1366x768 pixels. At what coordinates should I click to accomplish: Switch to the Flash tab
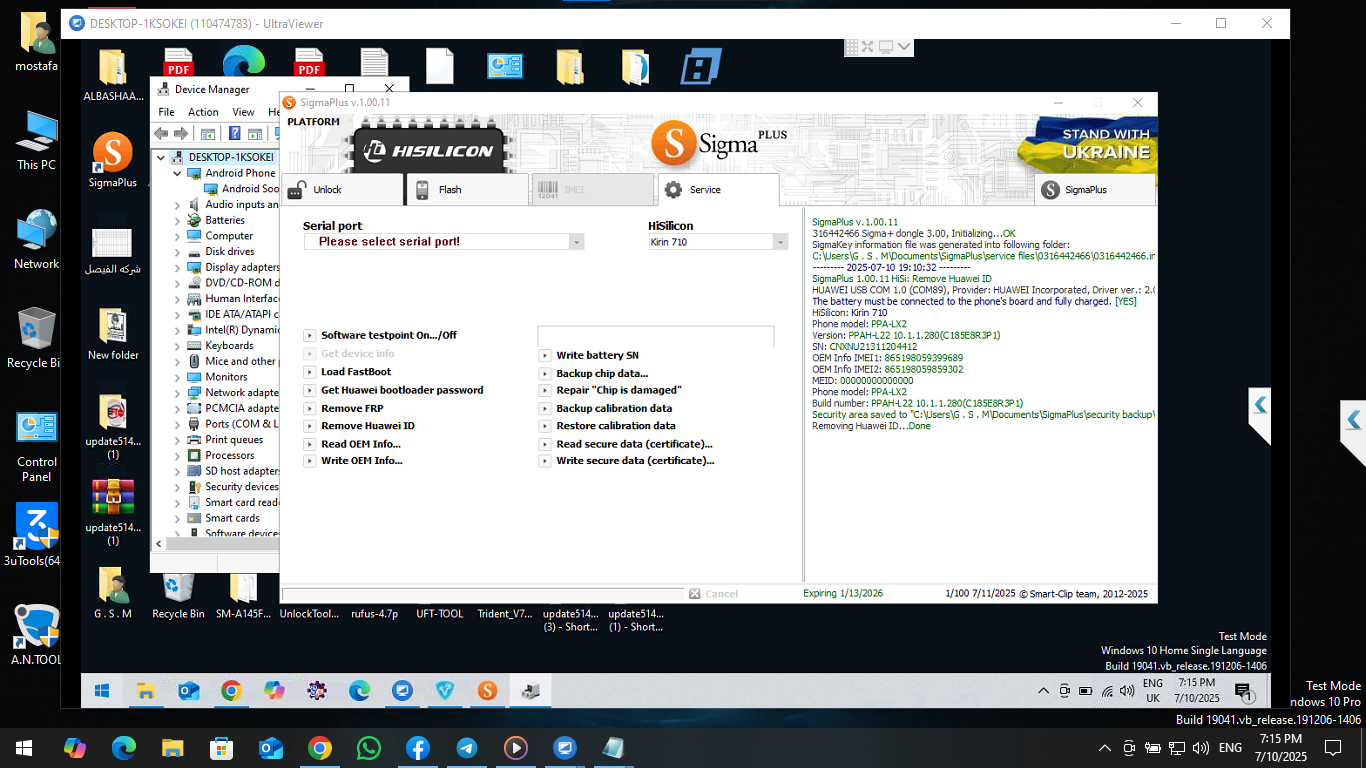point(467,189)
